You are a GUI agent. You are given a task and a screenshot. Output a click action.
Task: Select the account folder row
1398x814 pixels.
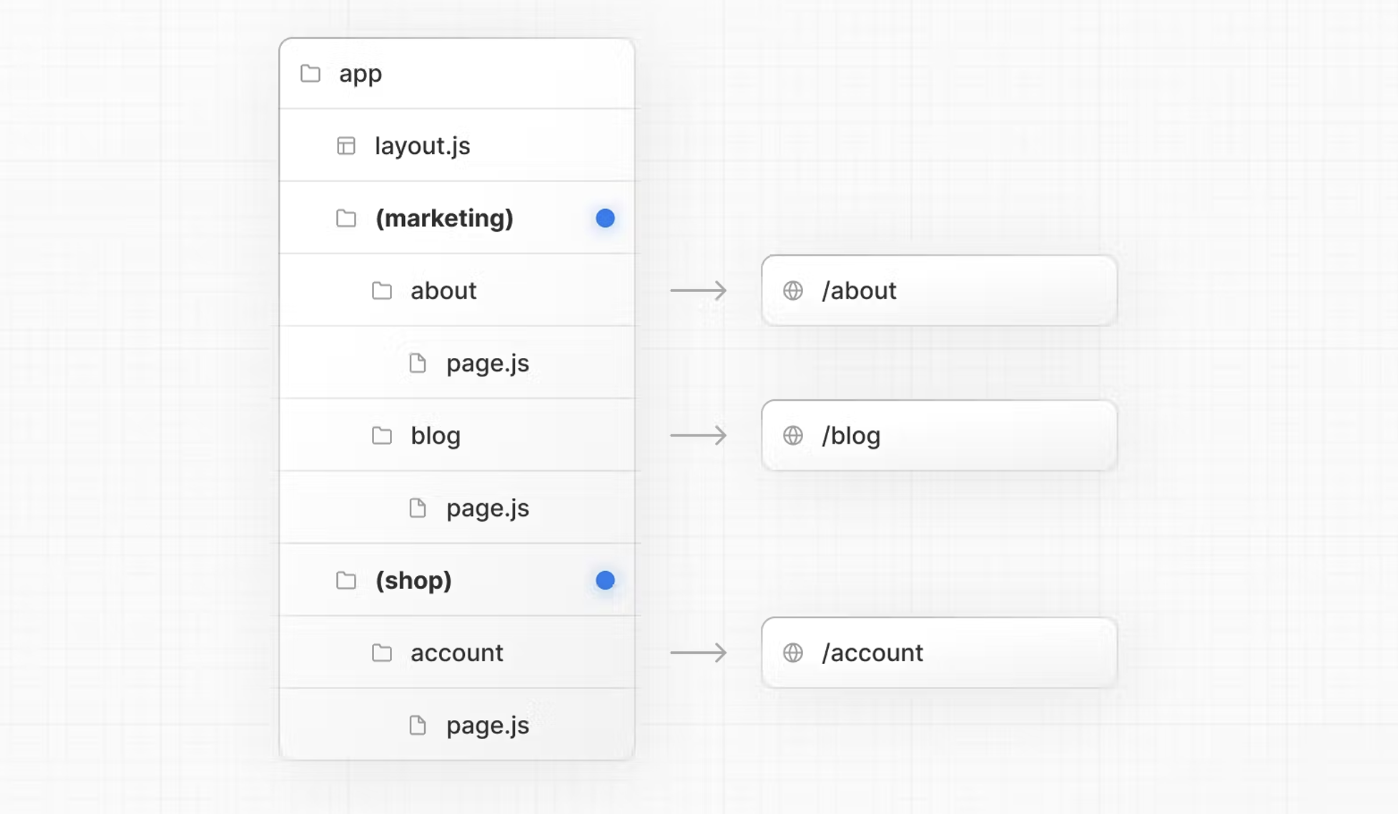(457, 653)
